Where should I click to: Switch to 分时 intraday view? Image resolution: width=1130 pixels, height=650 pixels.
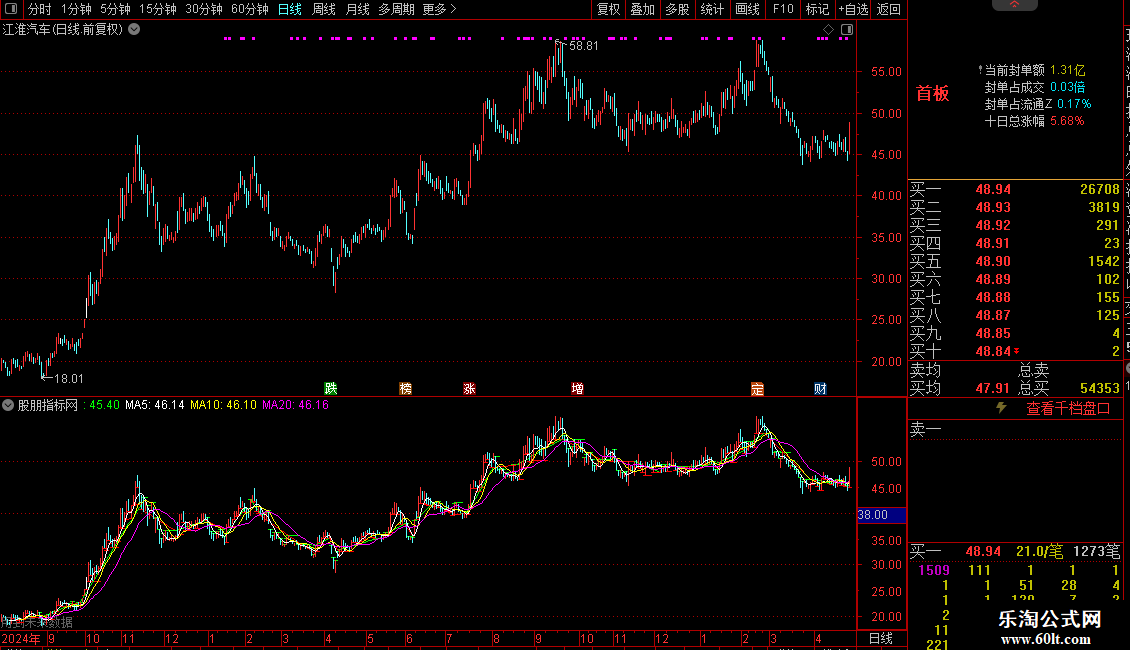40,9
